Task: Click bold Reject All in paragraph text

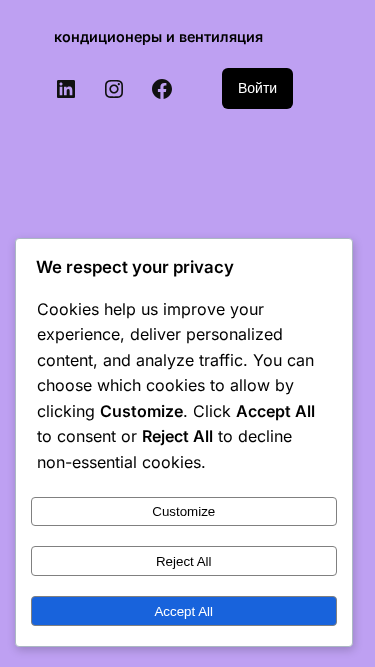Action: click(177, 437)
